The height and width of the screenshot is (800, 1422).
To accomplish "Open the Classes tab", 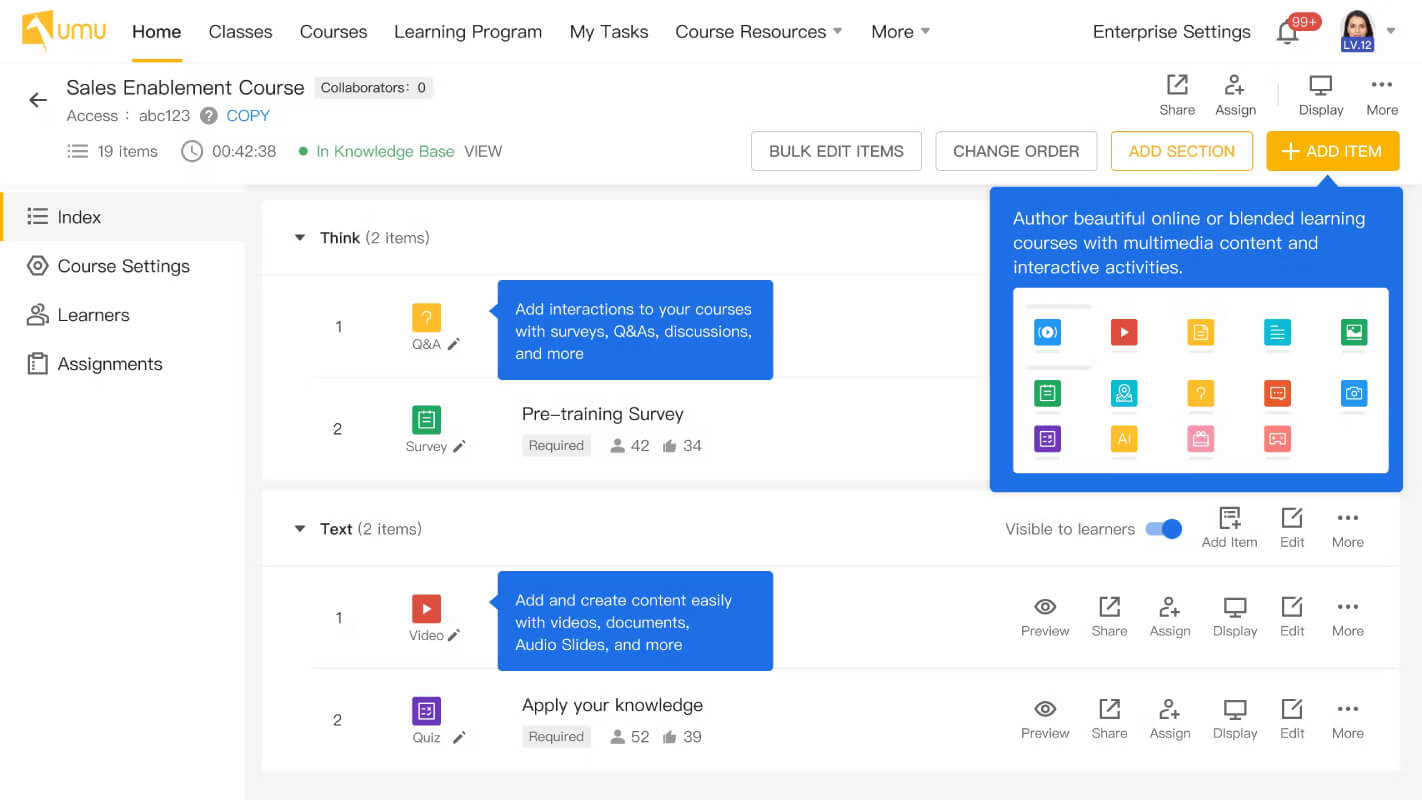I will [240, 32].
